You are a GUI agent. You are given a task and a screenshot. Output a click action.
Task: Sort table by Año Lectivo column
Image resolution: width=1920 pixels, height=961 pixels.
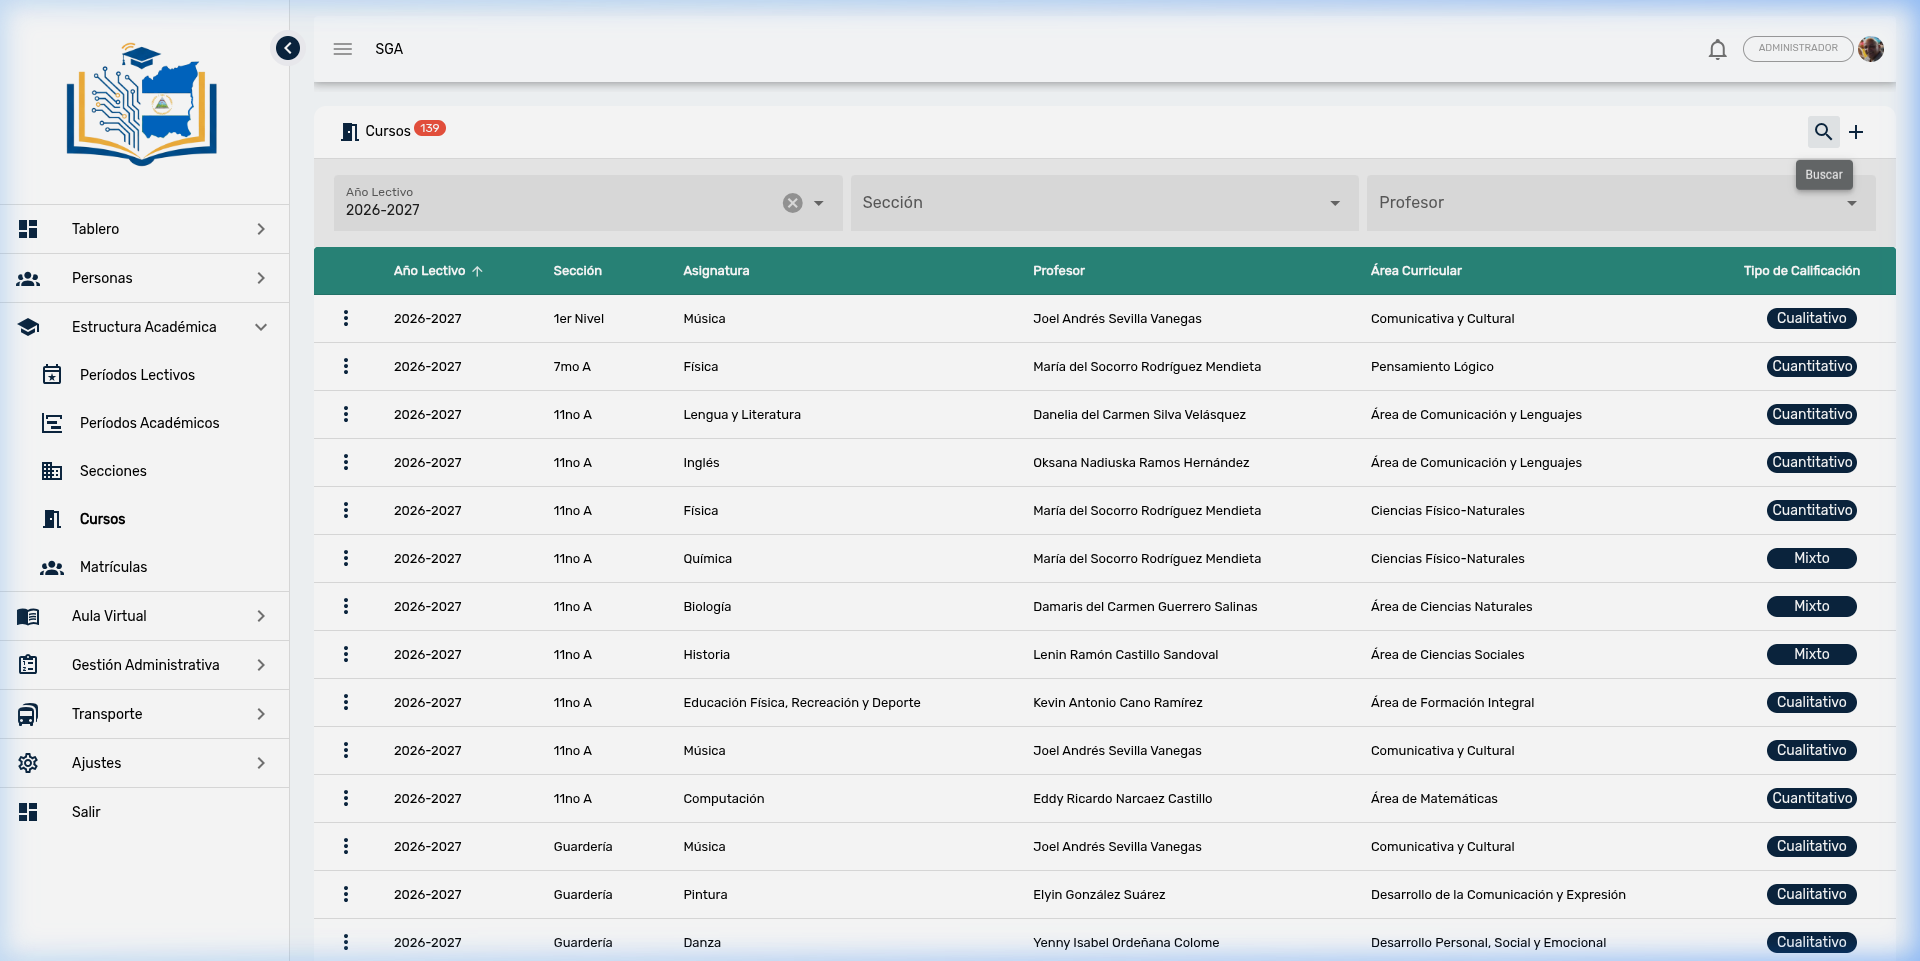click(430, 271)
